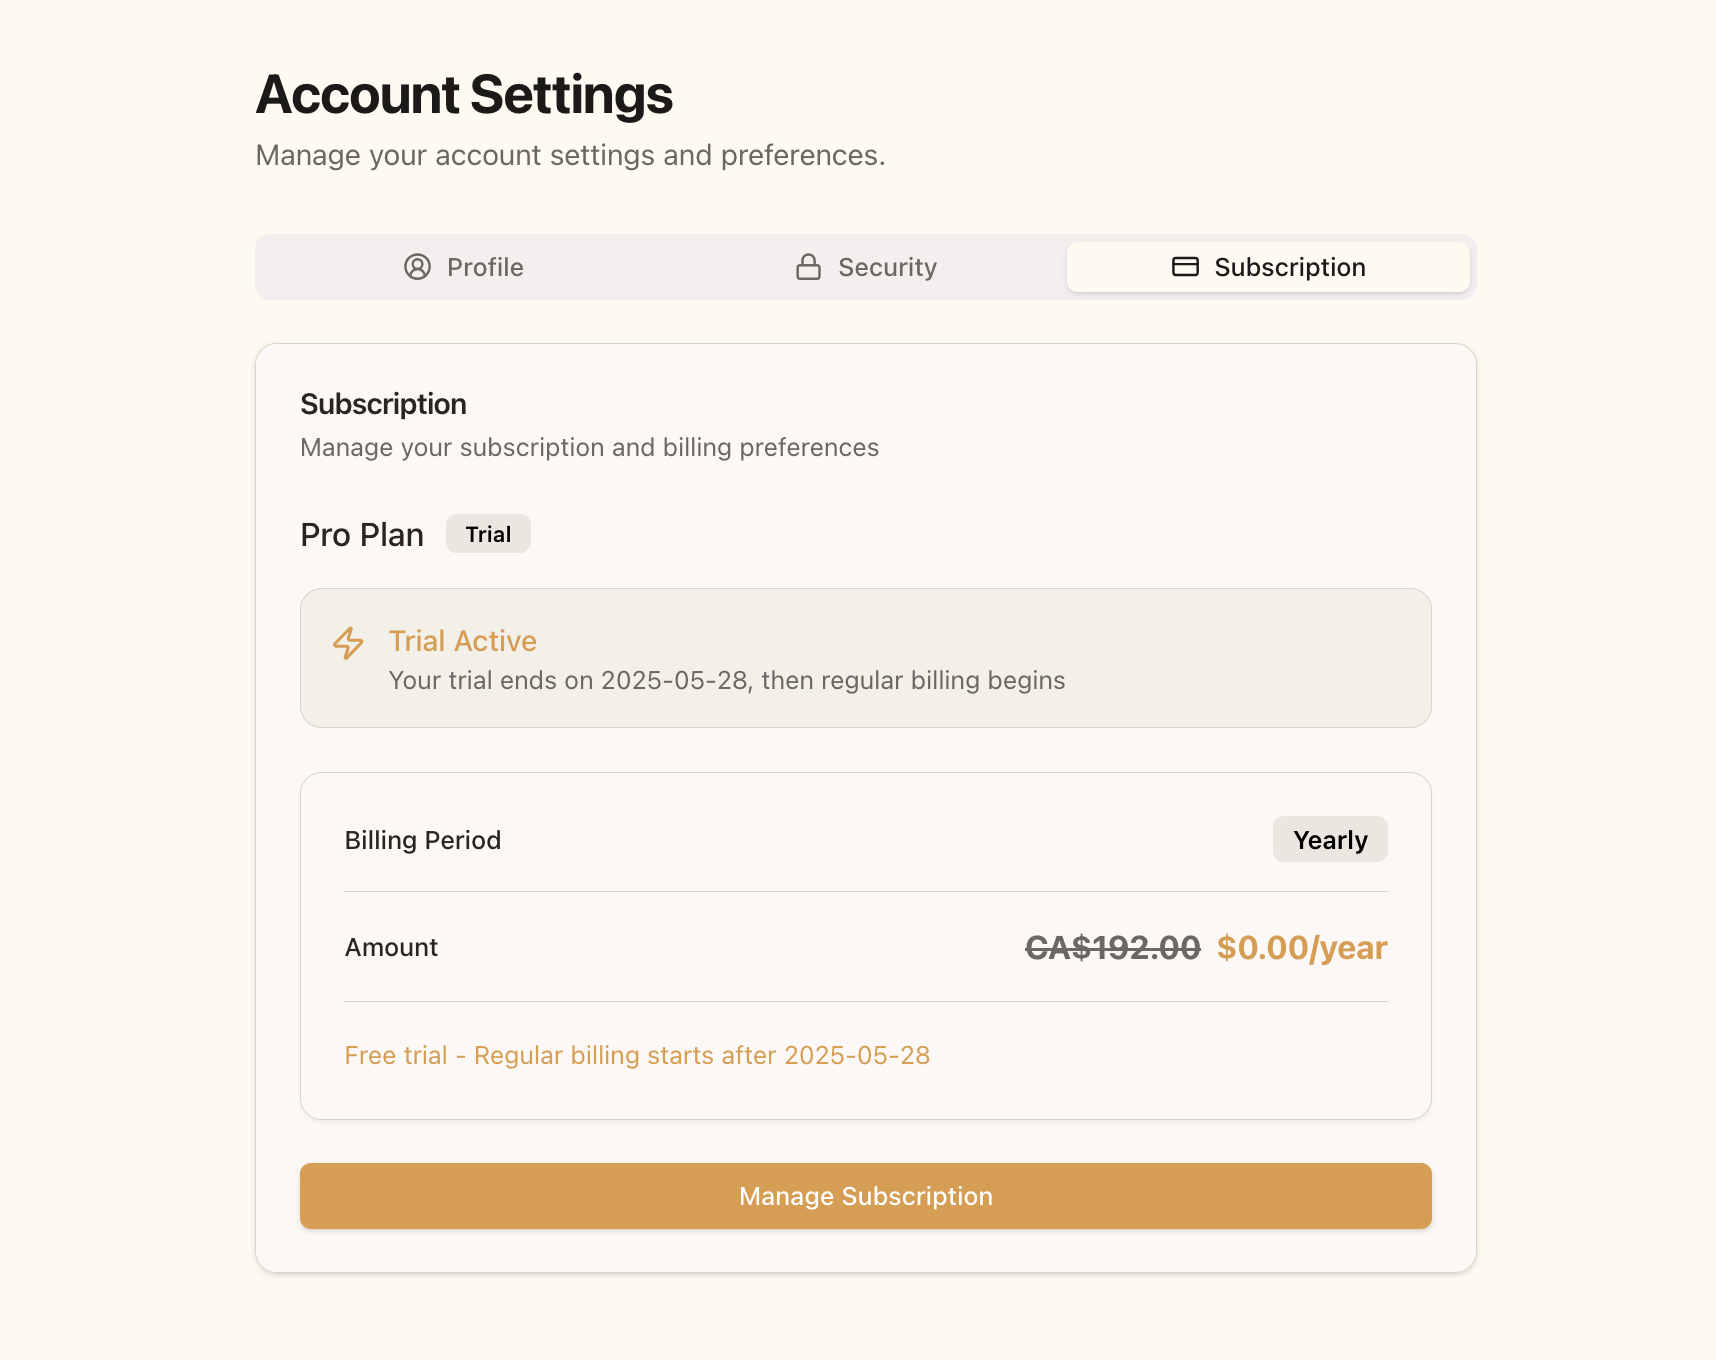Click the Manage Subscription button
The image size is (1716, 1360).
[x=865, y=1196]
